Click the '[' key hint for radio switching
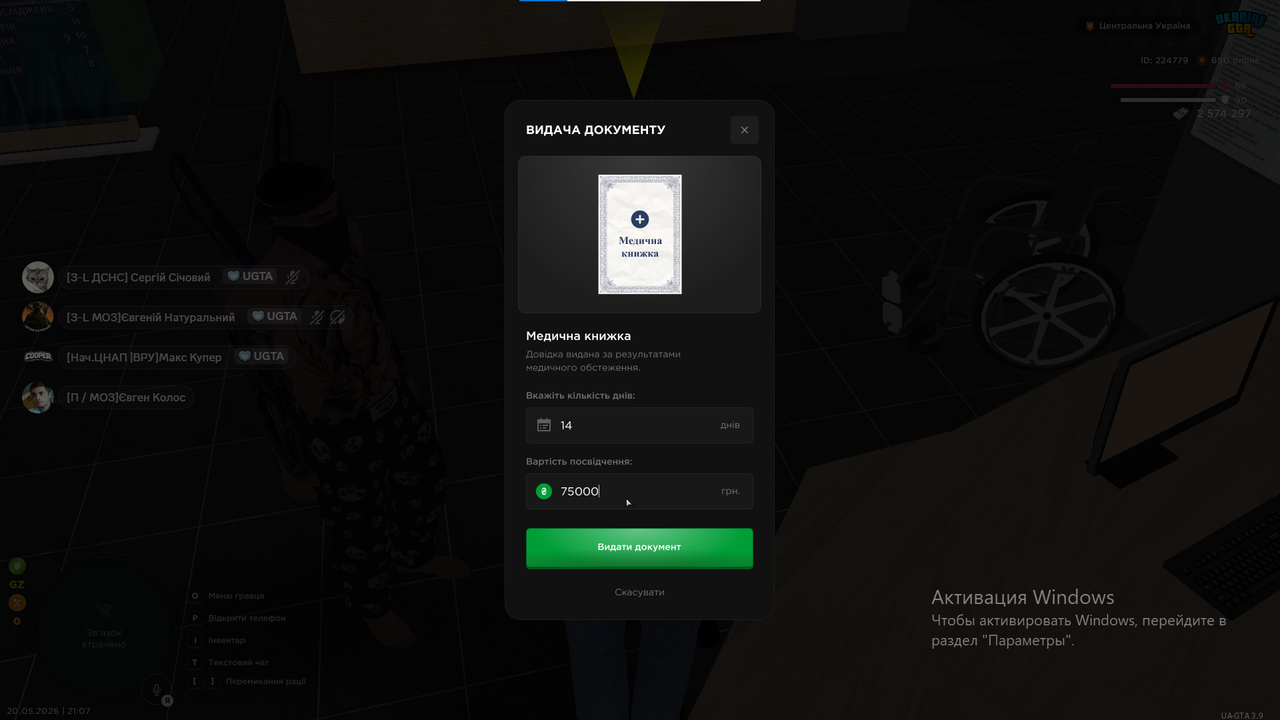 [x=195, y=681]
